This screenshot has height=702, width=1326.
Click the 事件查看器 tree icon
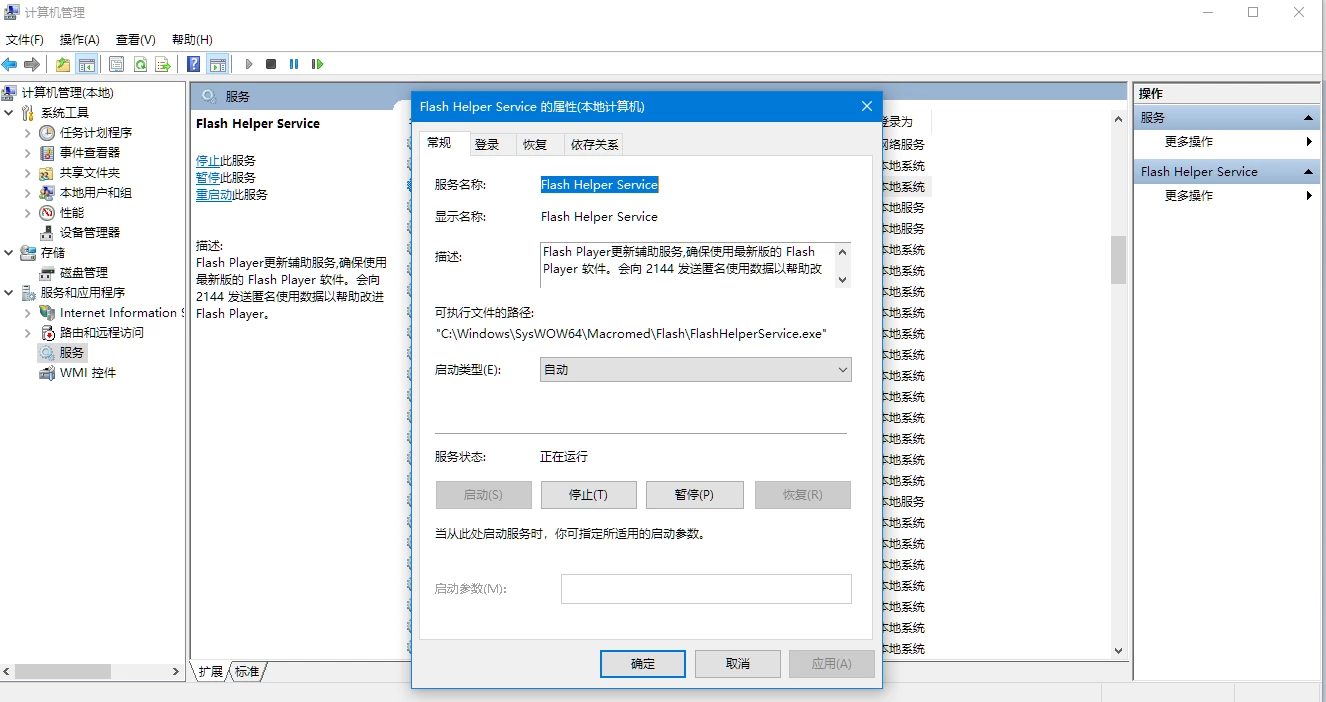47,153
